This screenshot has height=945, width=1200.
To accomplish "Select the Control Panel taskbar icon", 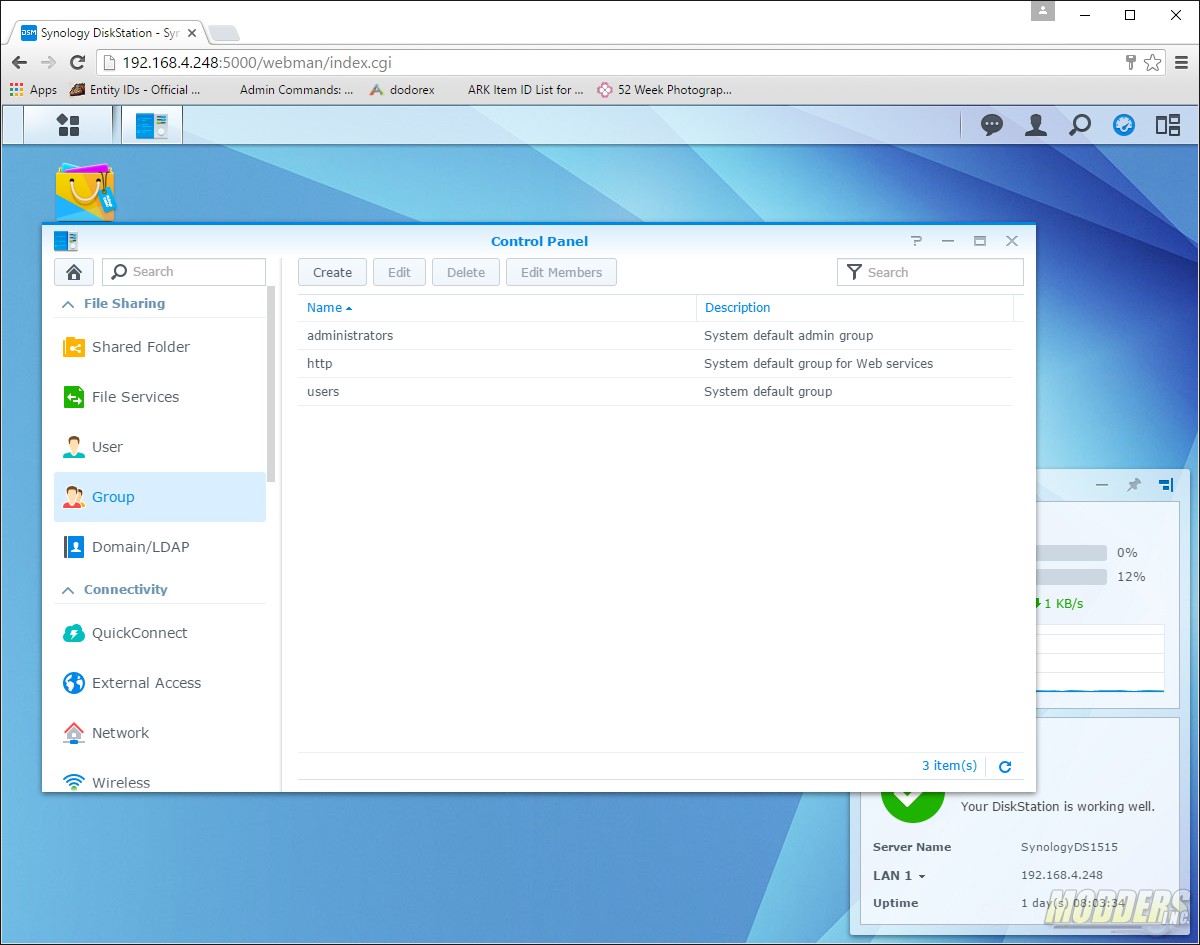I will (152, 125).
